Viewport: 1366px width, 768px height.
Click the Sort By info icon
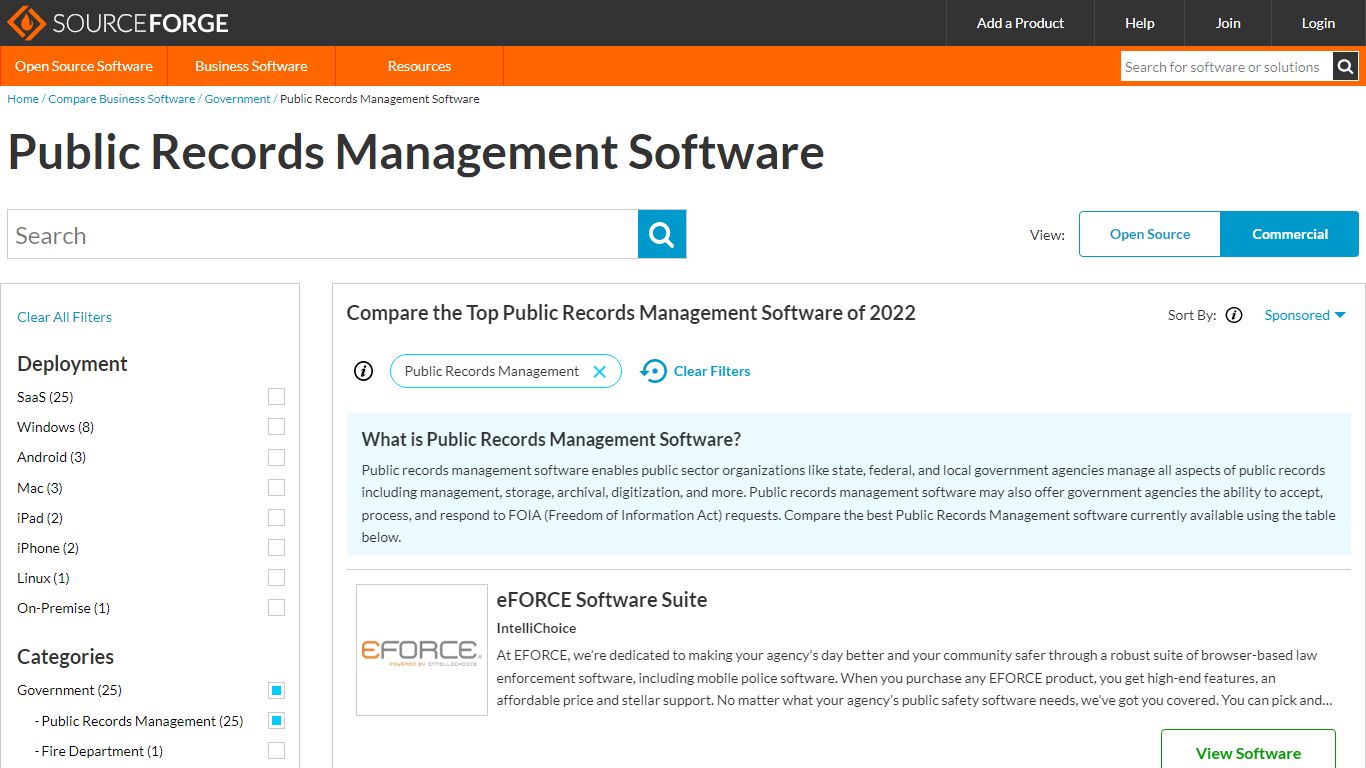click(x=1234, y=315)
